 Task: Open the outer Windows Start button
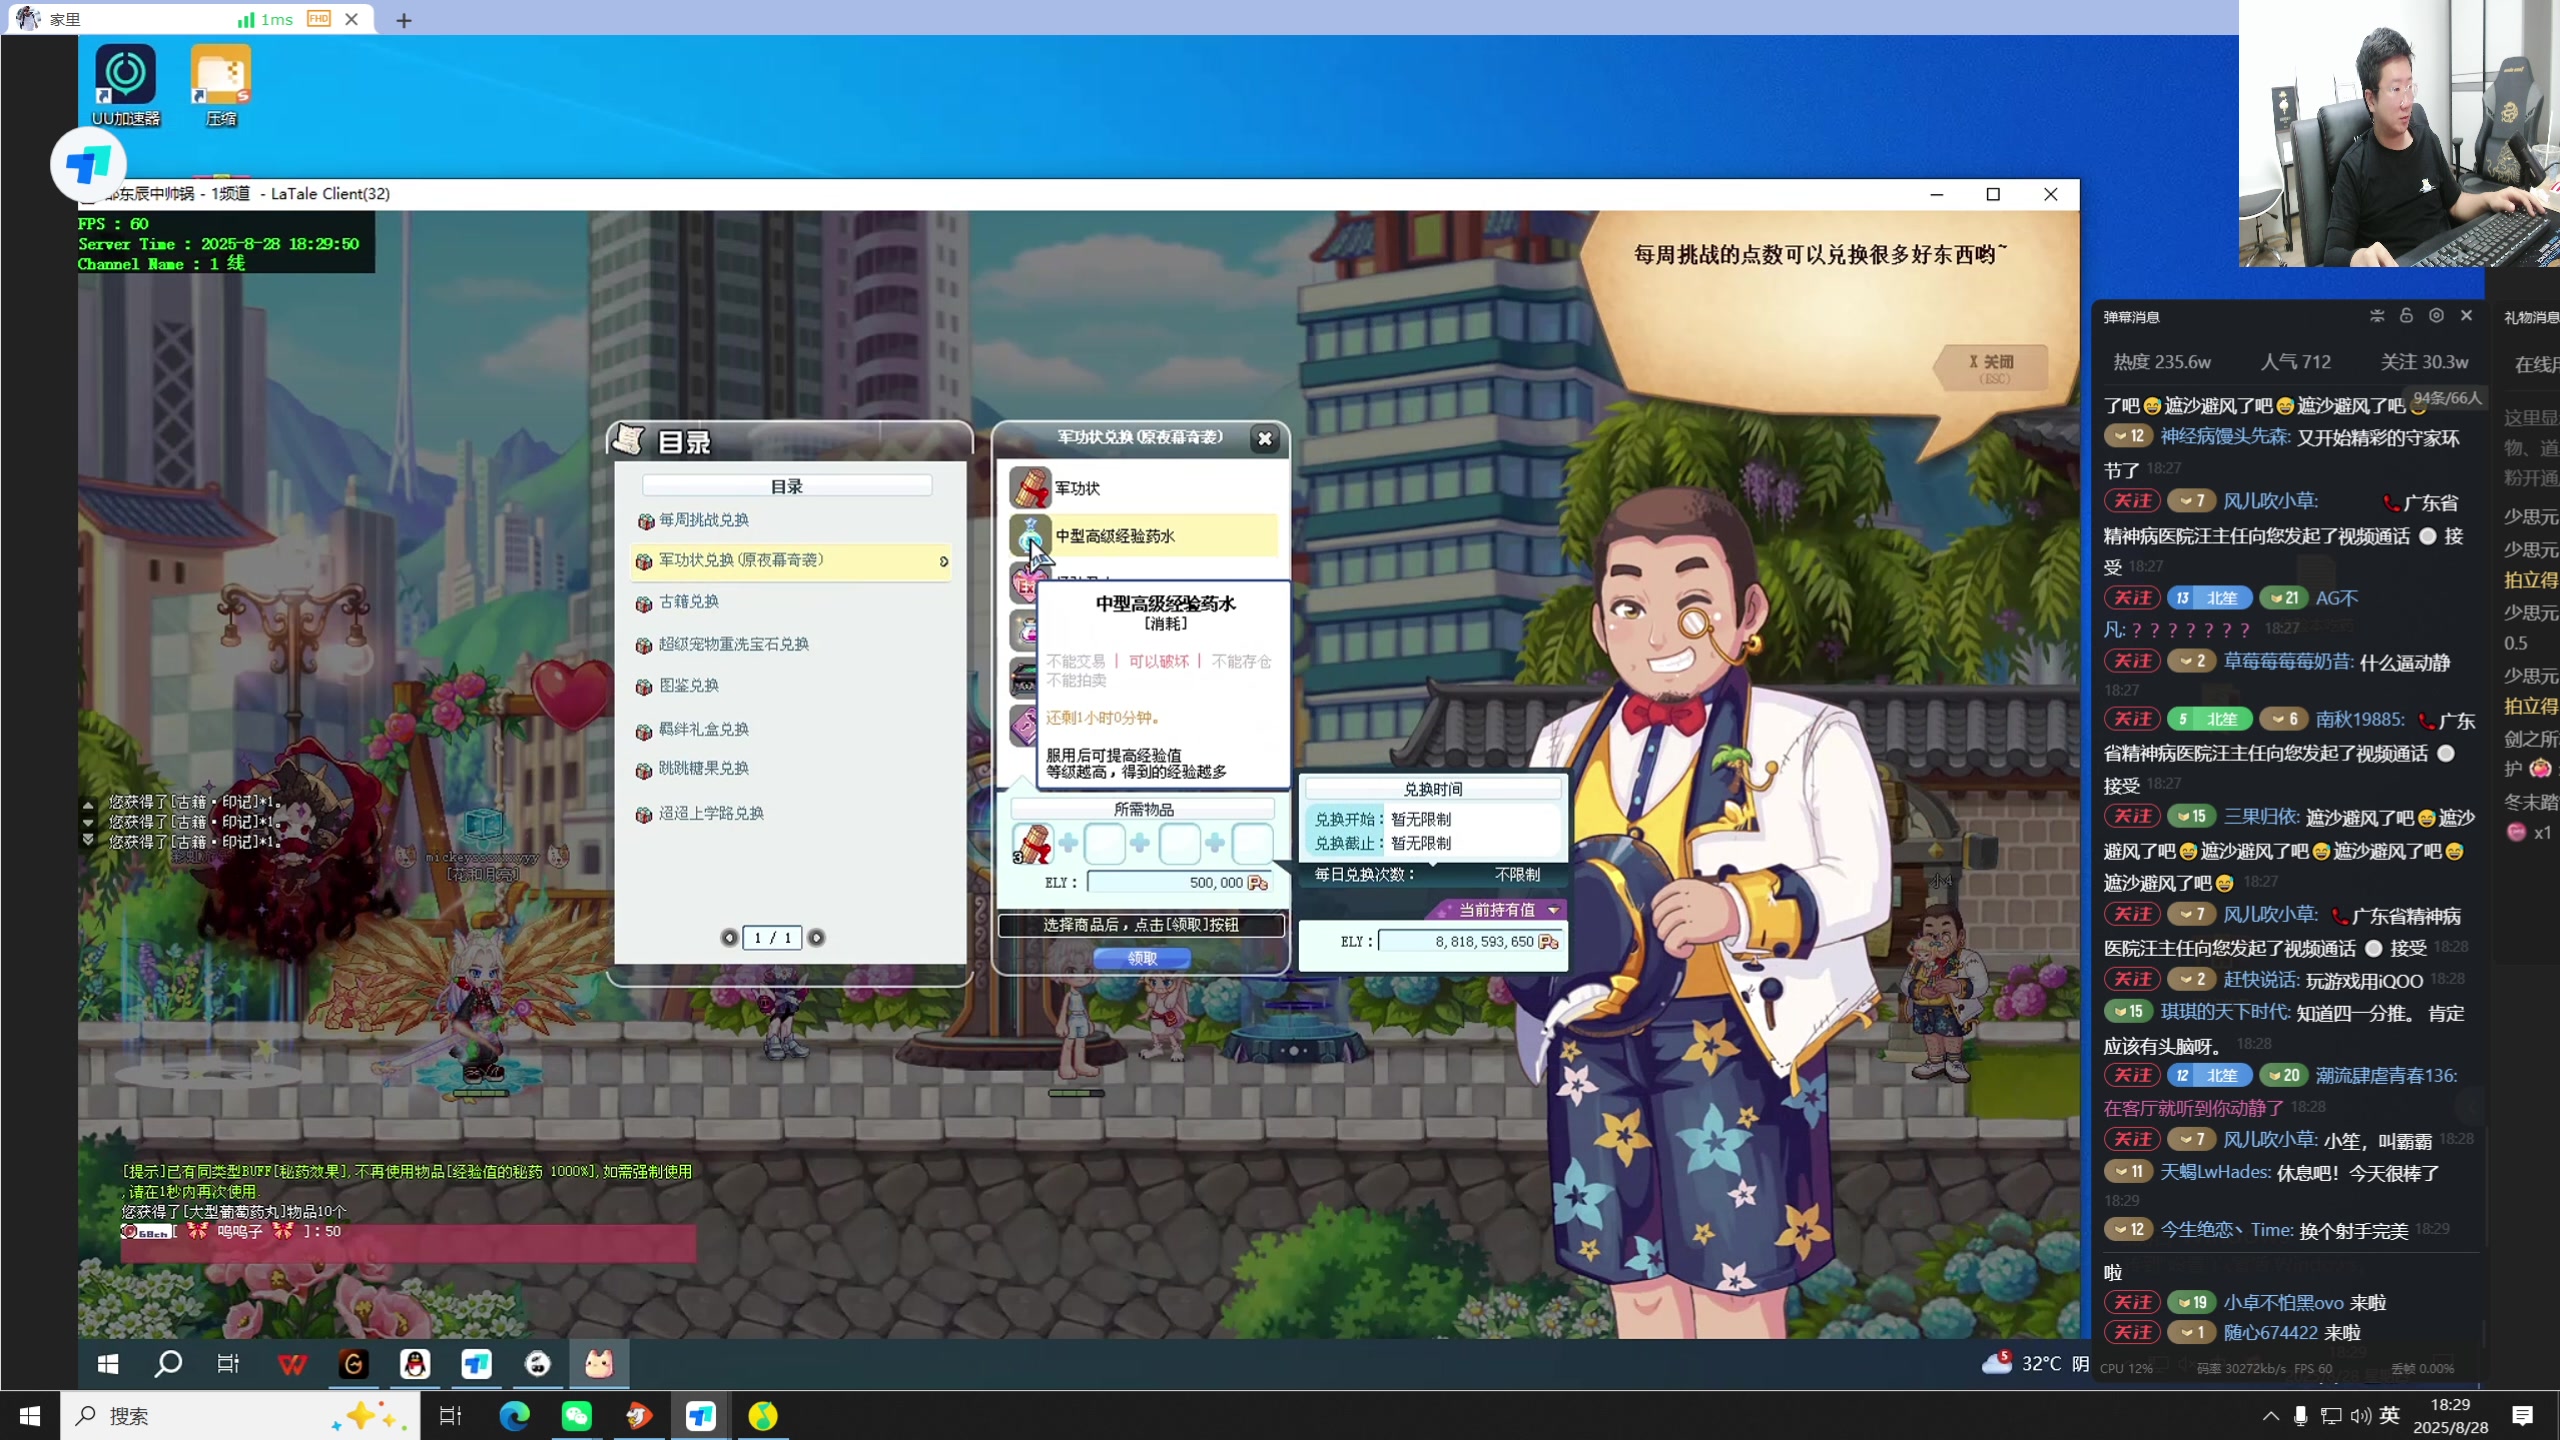[x=30, y=1416]
